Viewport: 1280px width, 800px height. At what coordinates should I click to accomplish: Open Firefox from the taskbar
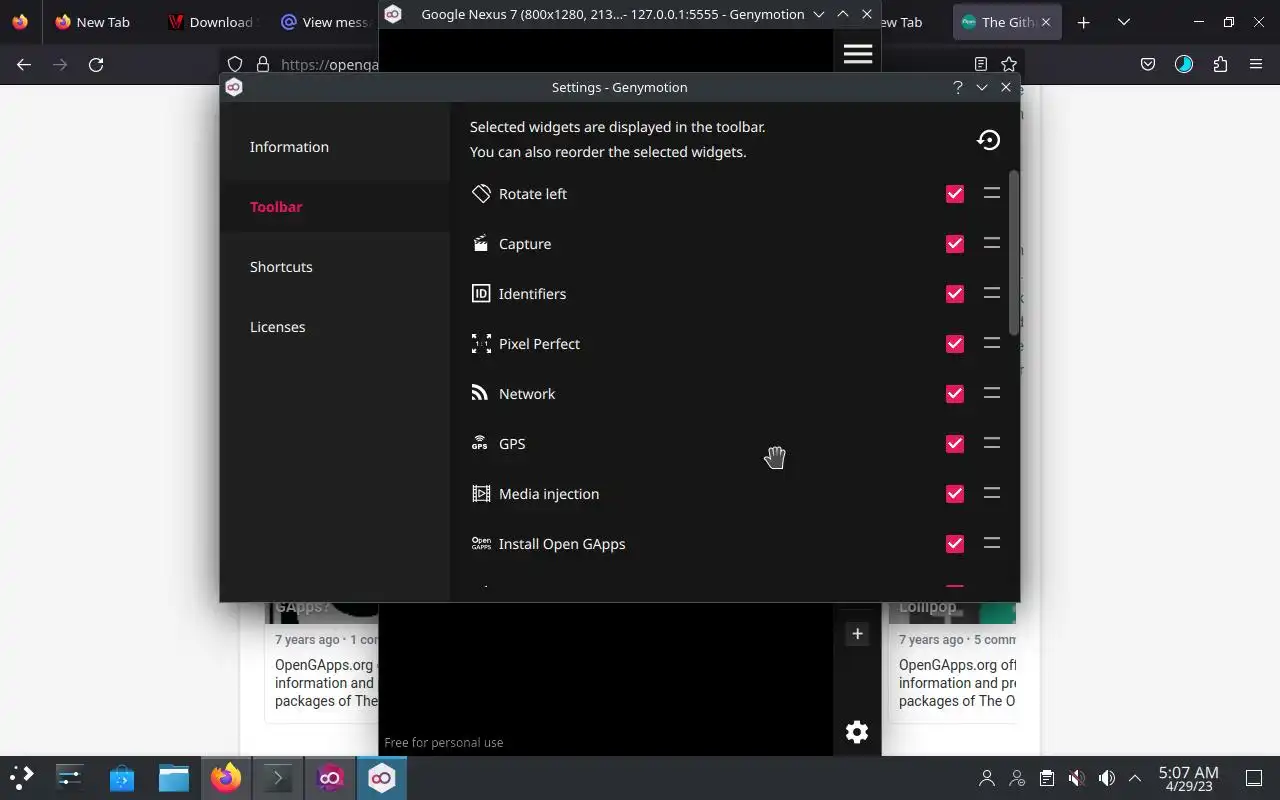coord(226,777)
